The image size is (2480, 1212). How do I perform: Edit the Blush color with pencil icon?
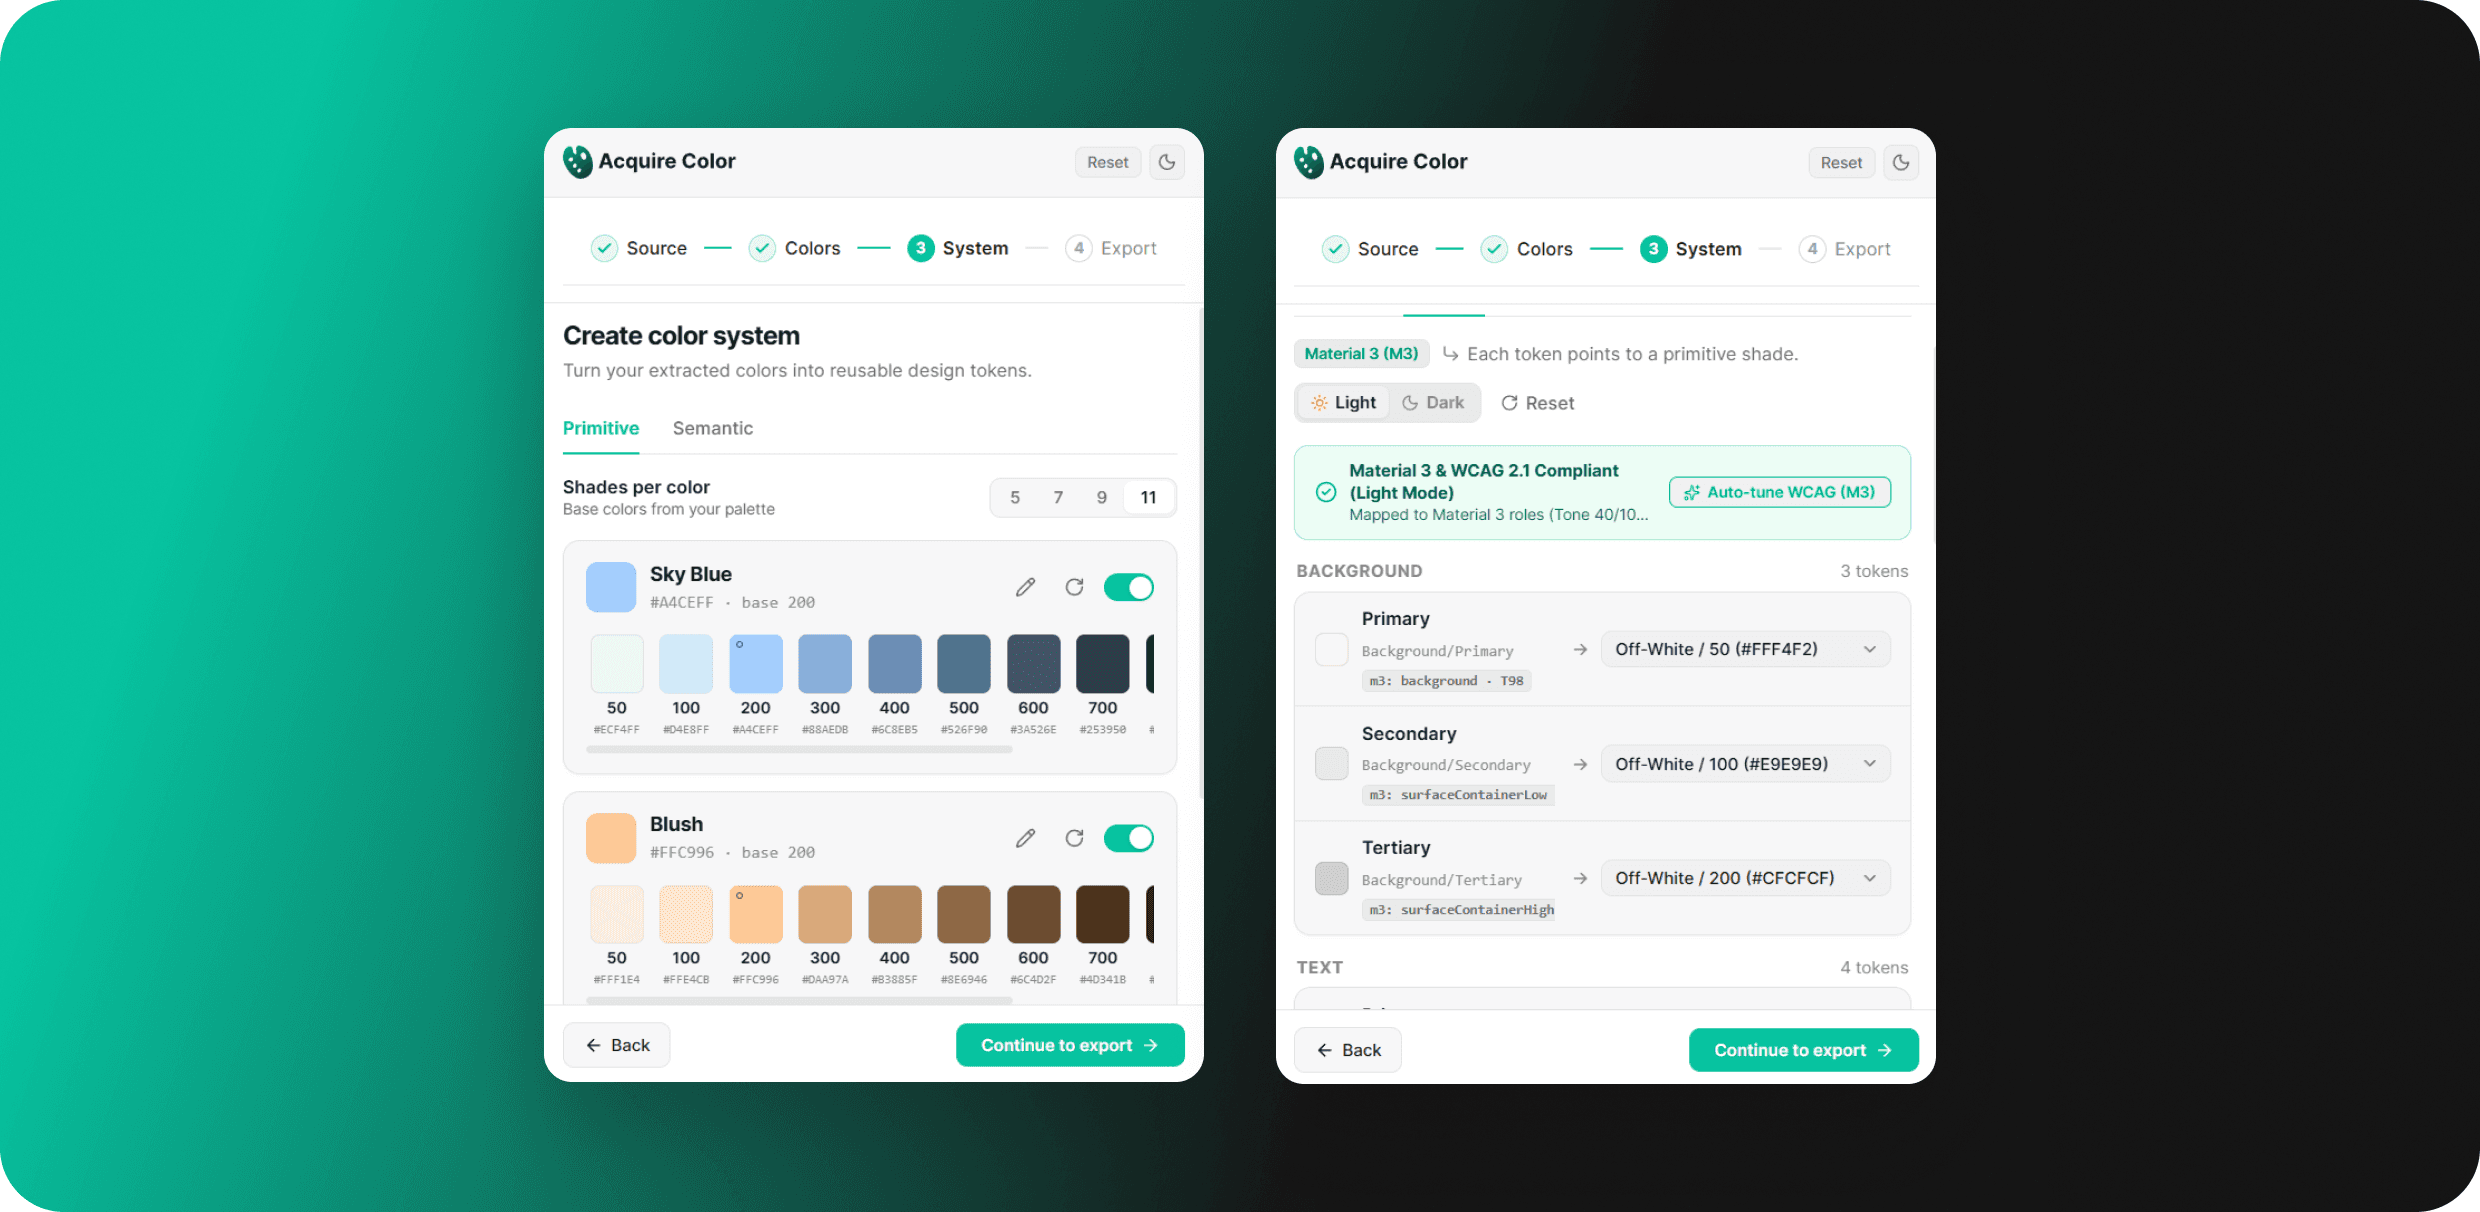click(1025, 838)
